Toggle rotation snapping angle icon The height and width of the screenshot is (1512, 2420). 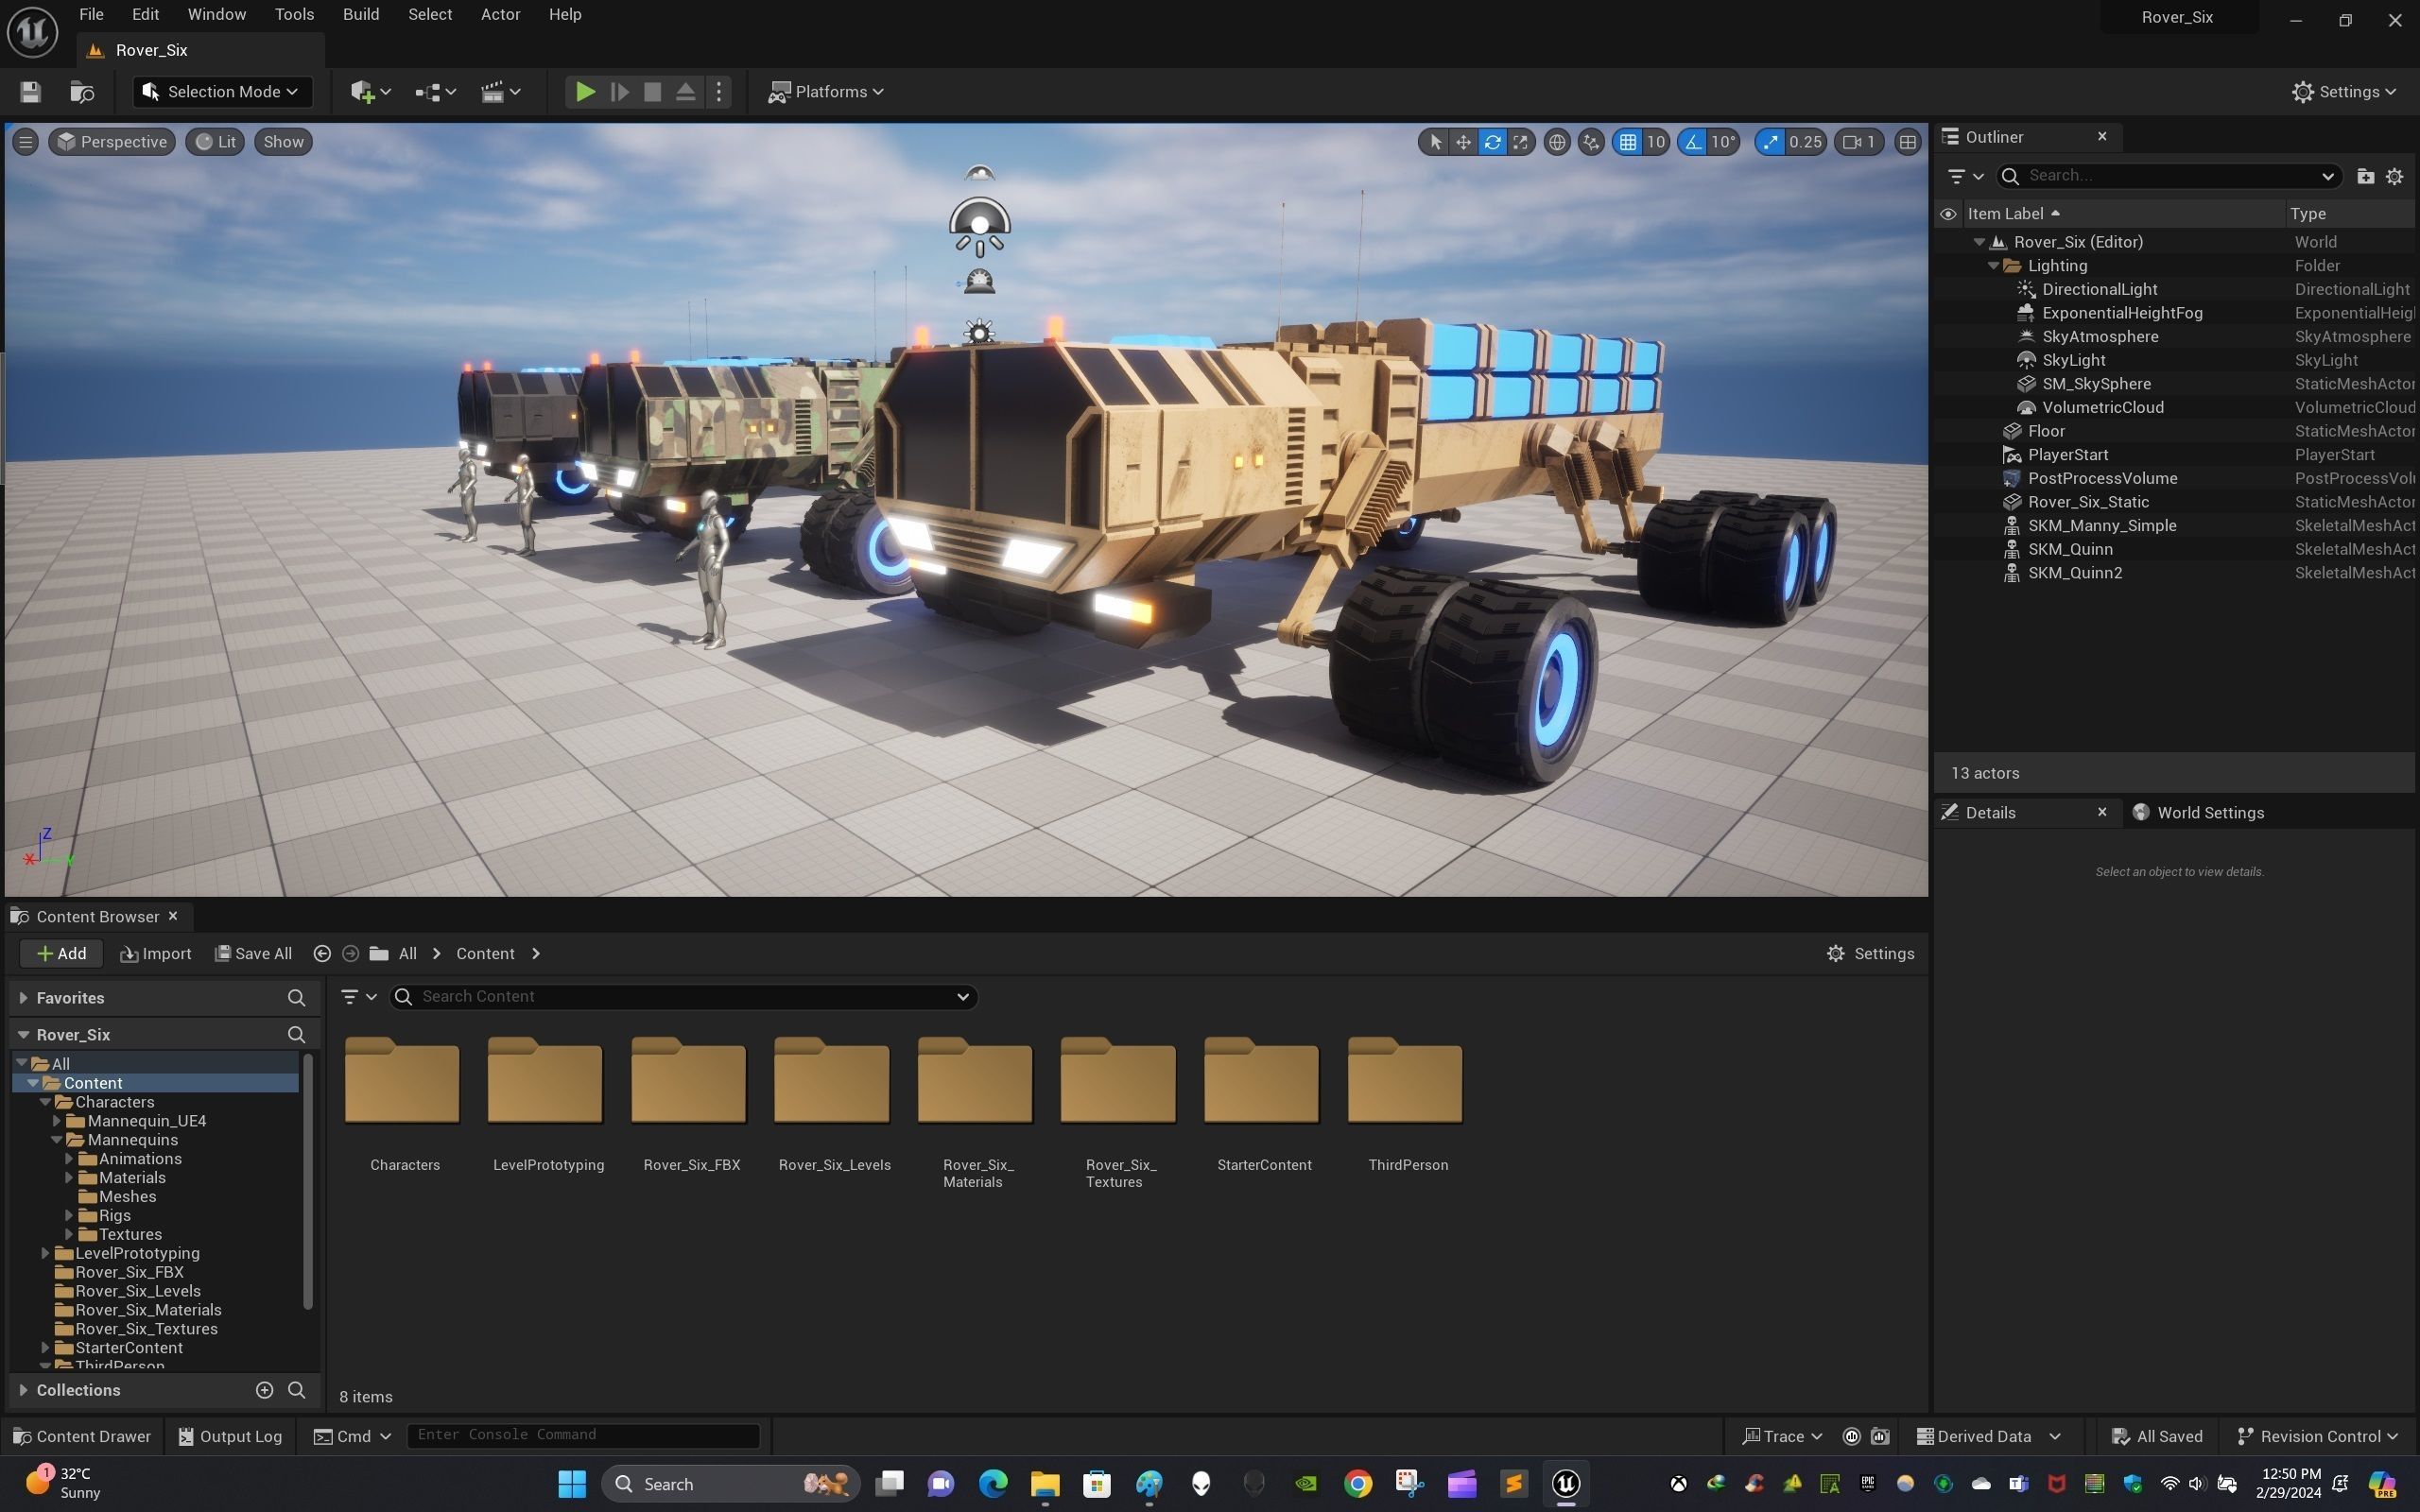(1693, 142)
